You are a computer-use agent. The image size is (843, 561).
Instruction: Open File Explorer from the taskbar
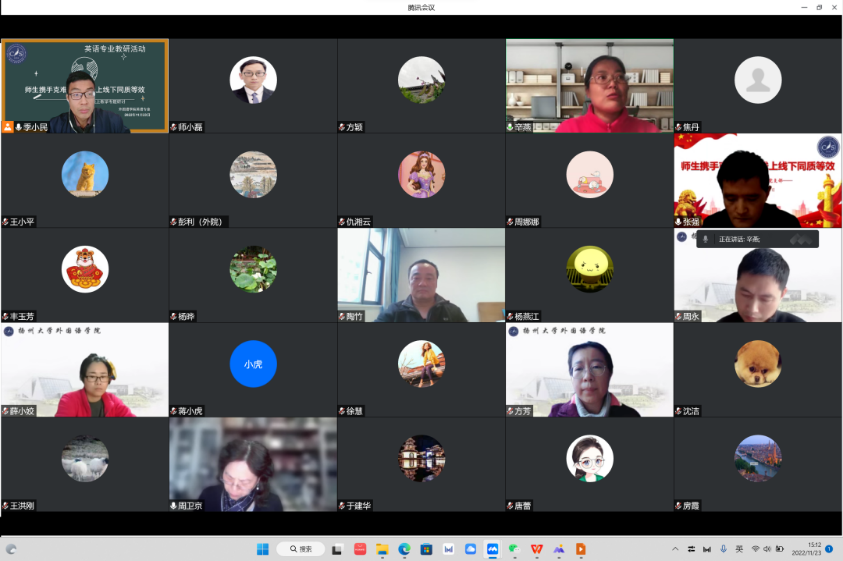pos(382,549)
